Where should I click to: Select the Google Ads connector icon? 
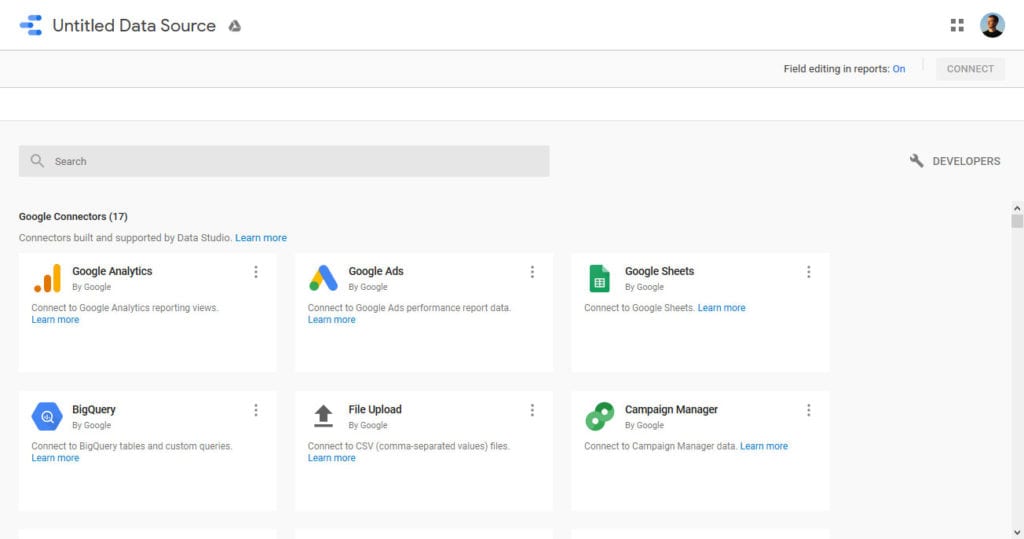coord(323,278)
